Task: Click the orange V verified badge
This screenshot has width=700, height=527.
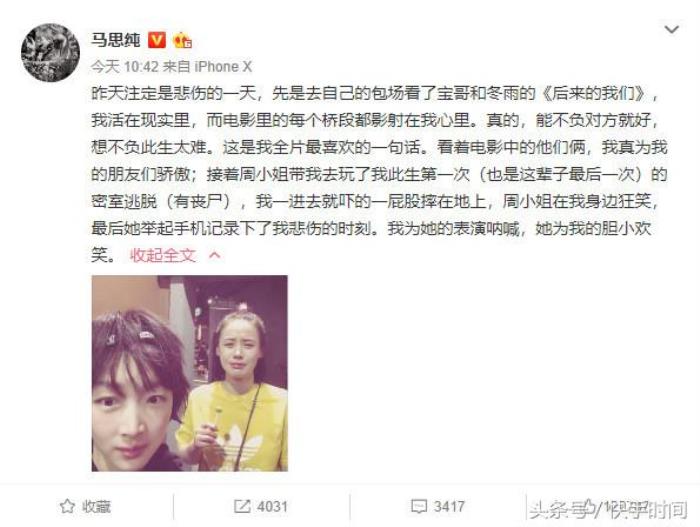Action: pos(157,40)
